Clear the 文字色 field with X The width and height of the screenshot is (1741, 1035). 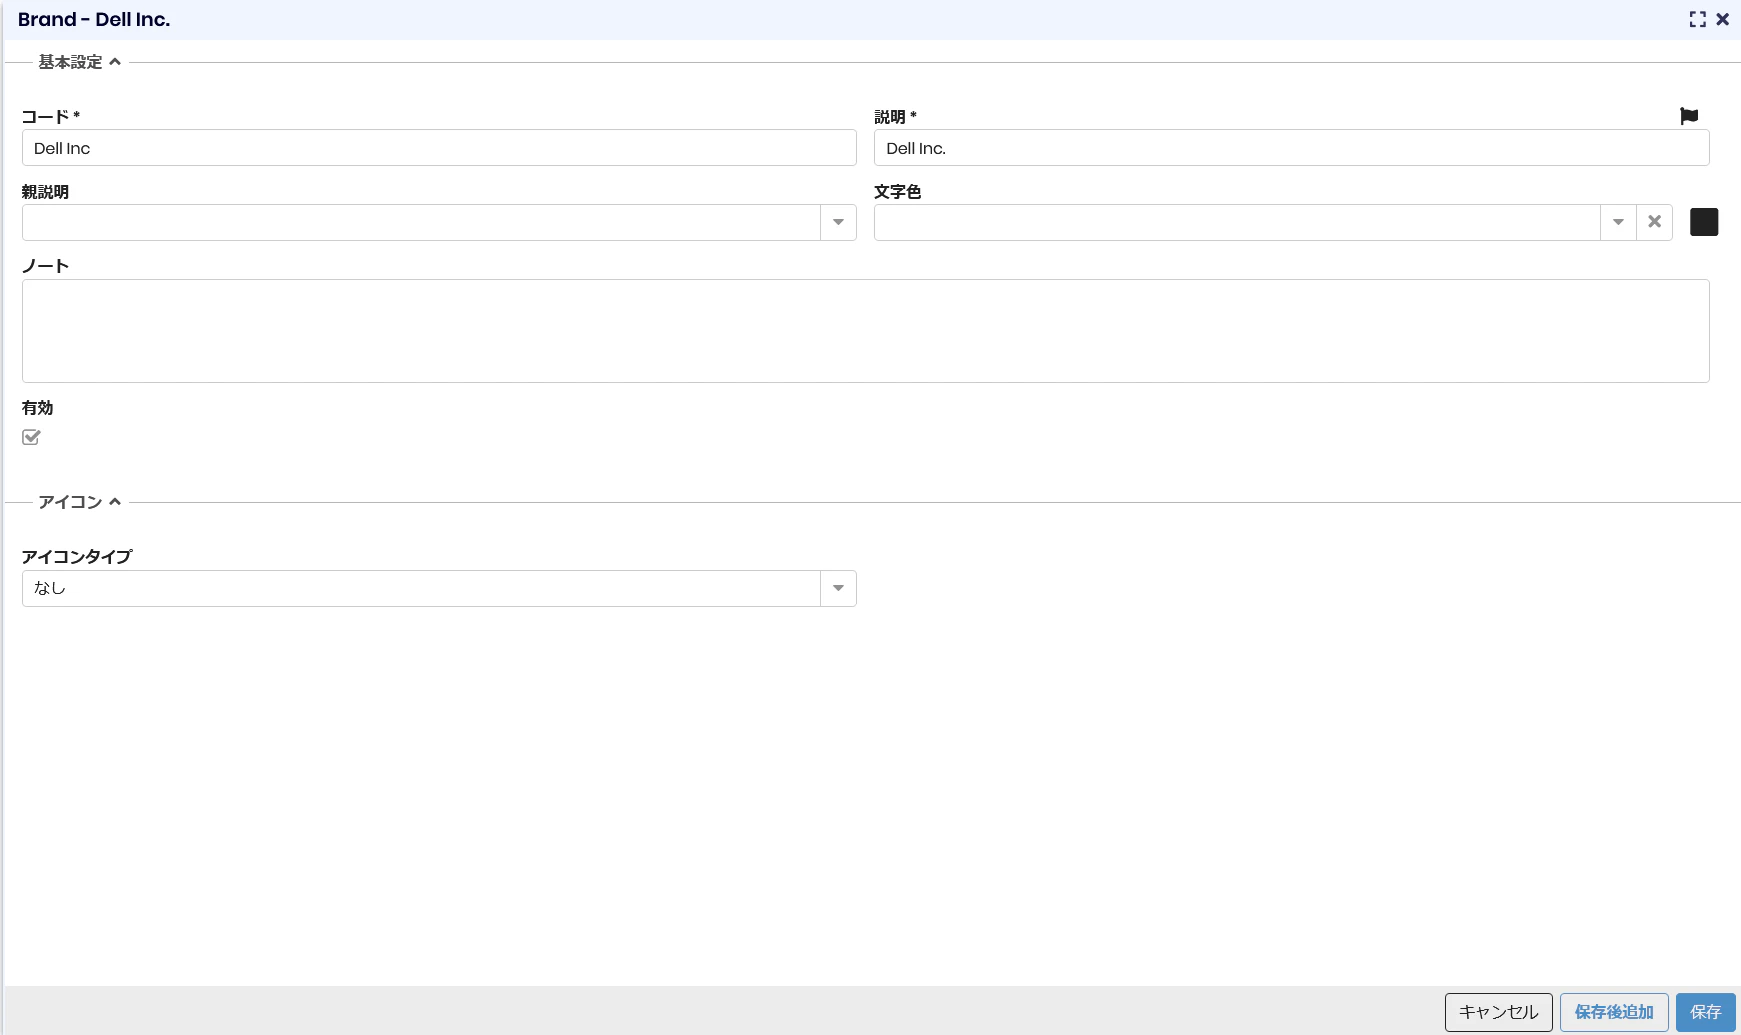click(x=1655, y=222)
